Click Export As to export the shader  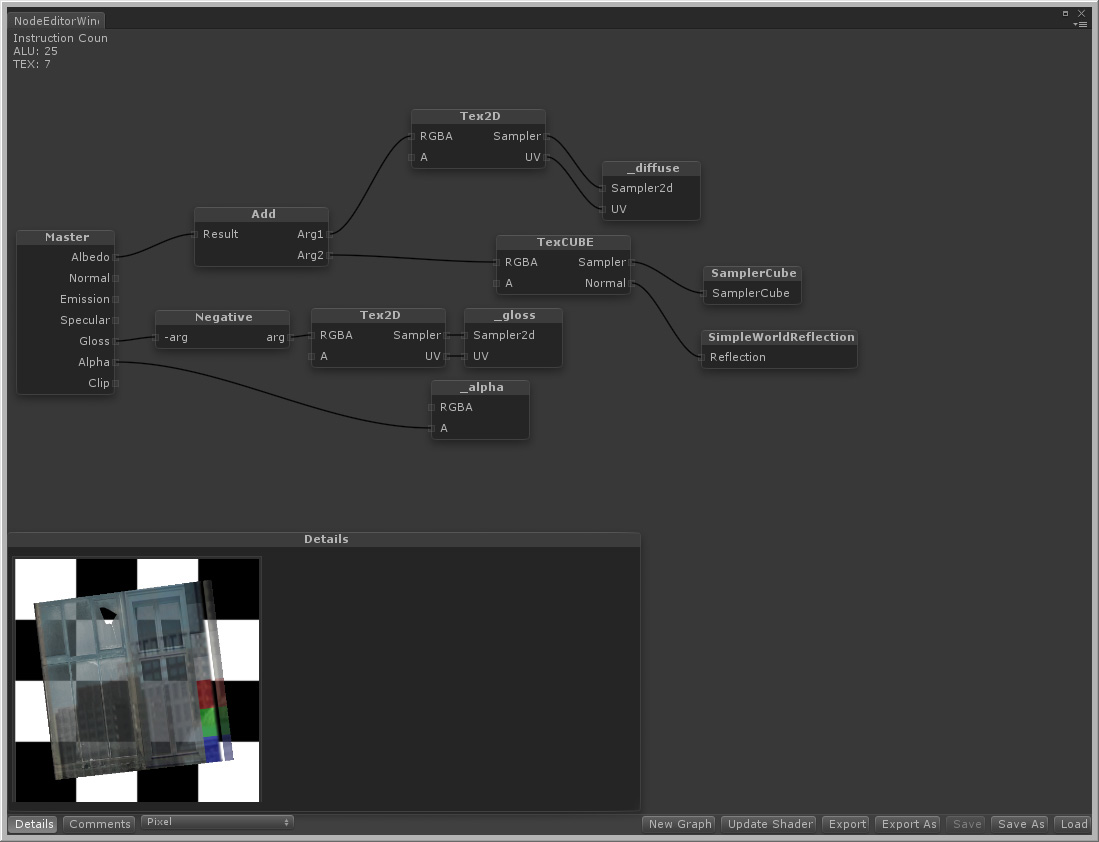click(x=907, y=824)
